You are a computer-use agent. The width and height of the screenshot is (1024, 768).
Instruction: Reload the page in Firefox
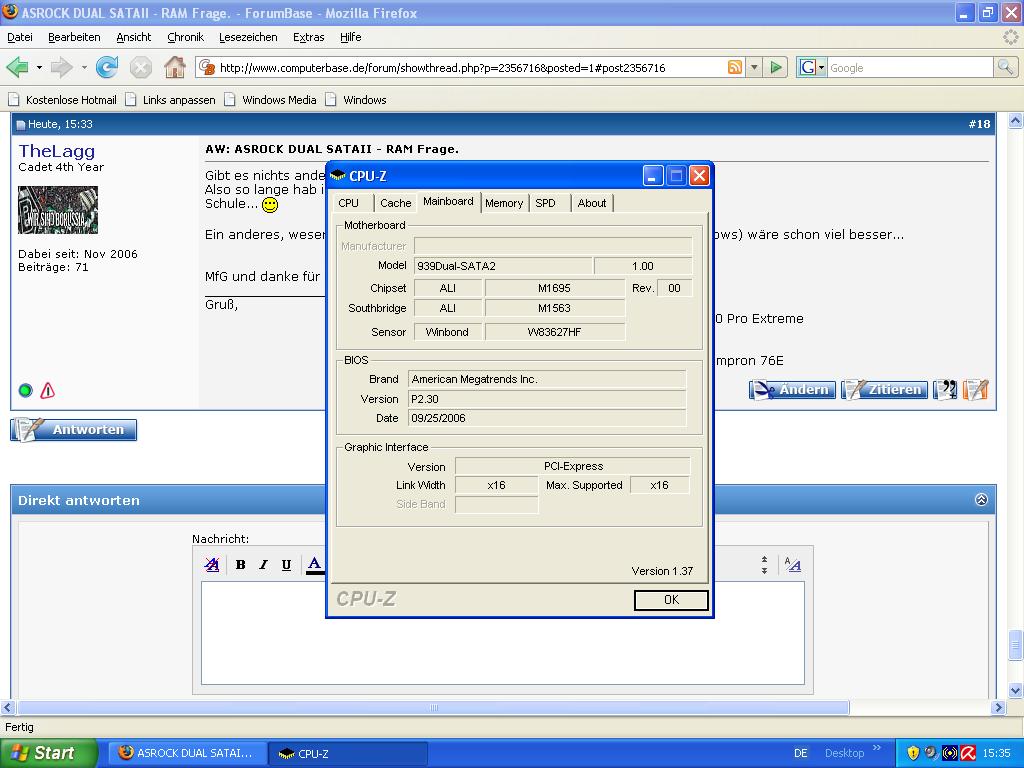[x=106, y=67]
